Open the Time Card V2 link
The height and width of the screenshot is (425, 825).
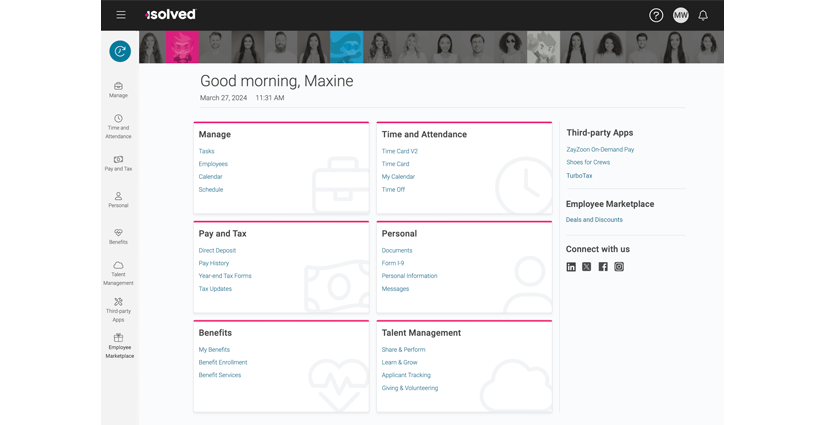[400, 151]
